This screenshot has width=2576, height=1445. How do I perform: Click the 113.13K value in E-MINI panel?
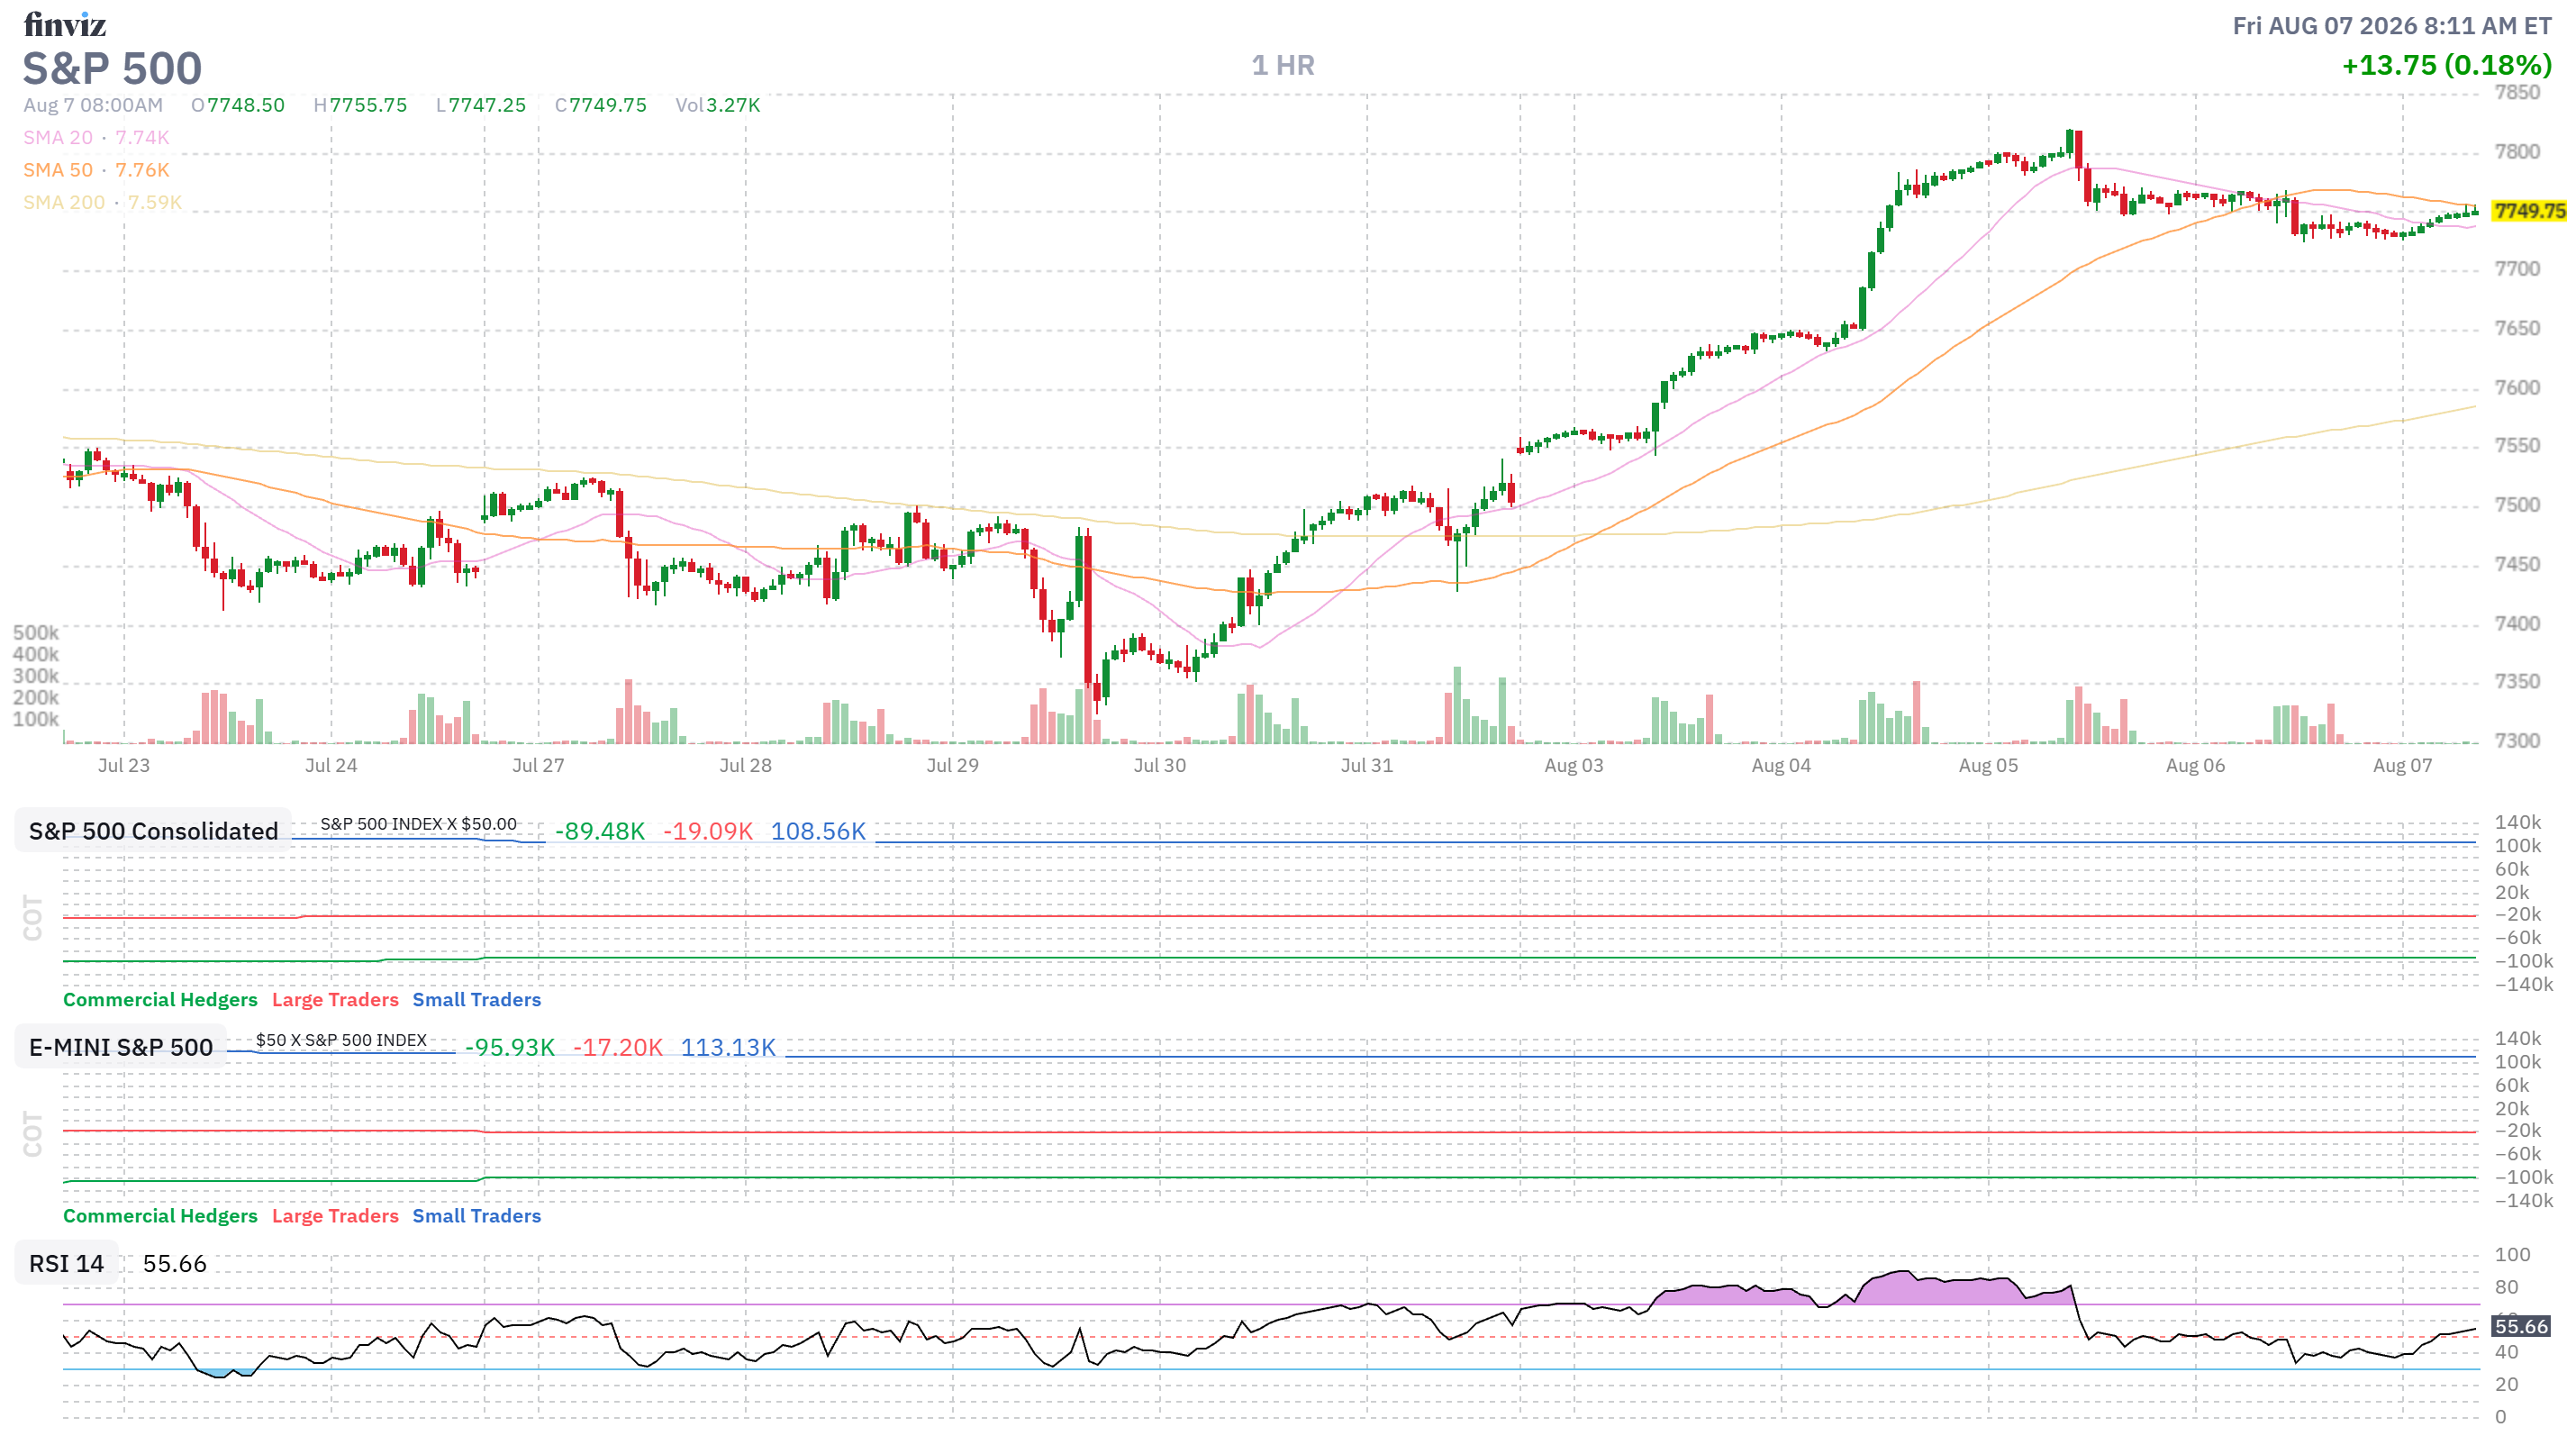click(x=728, y=1048)
